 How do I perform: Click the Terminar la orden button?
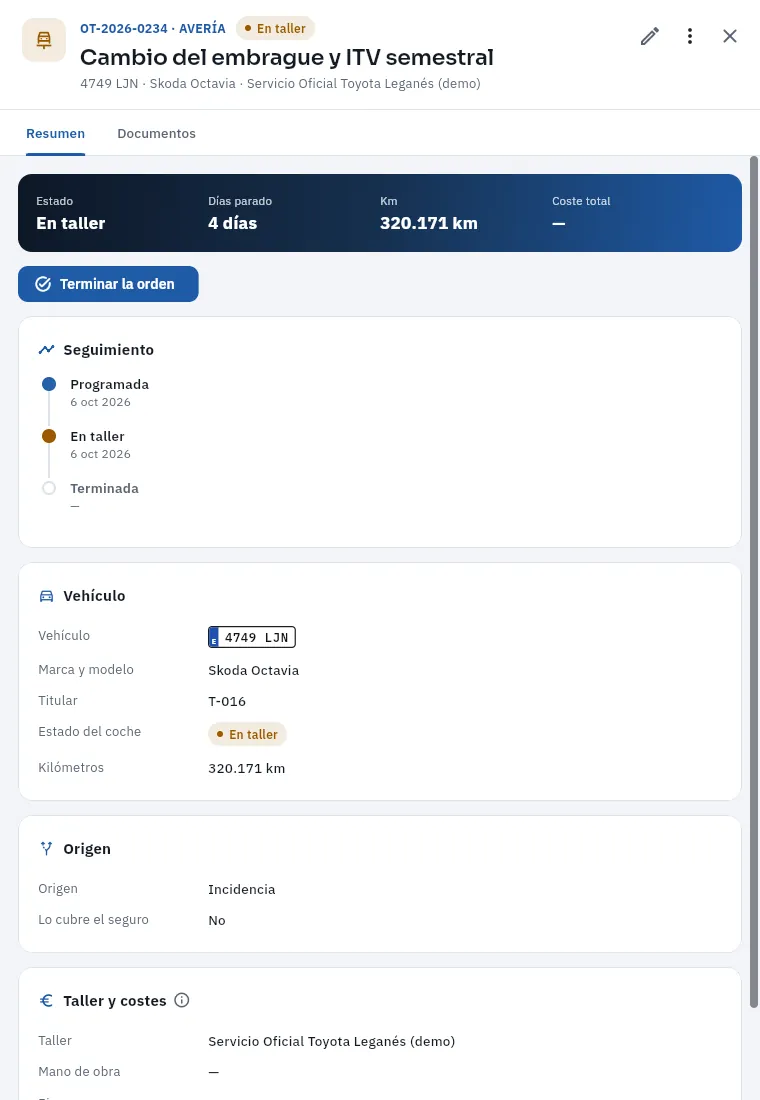tap(108, 284)
